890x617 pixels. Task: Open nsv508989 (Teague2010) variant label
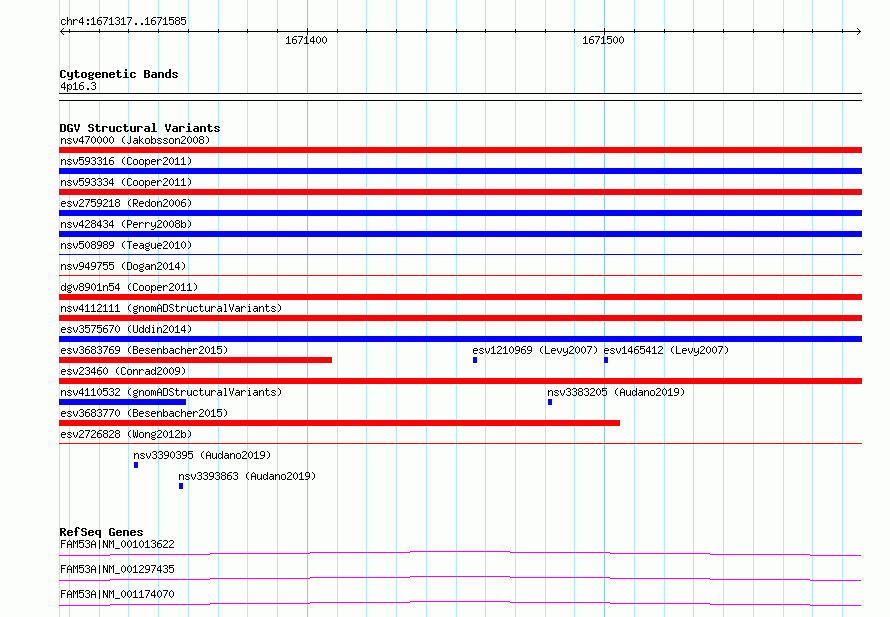click(x=126, y=245)
